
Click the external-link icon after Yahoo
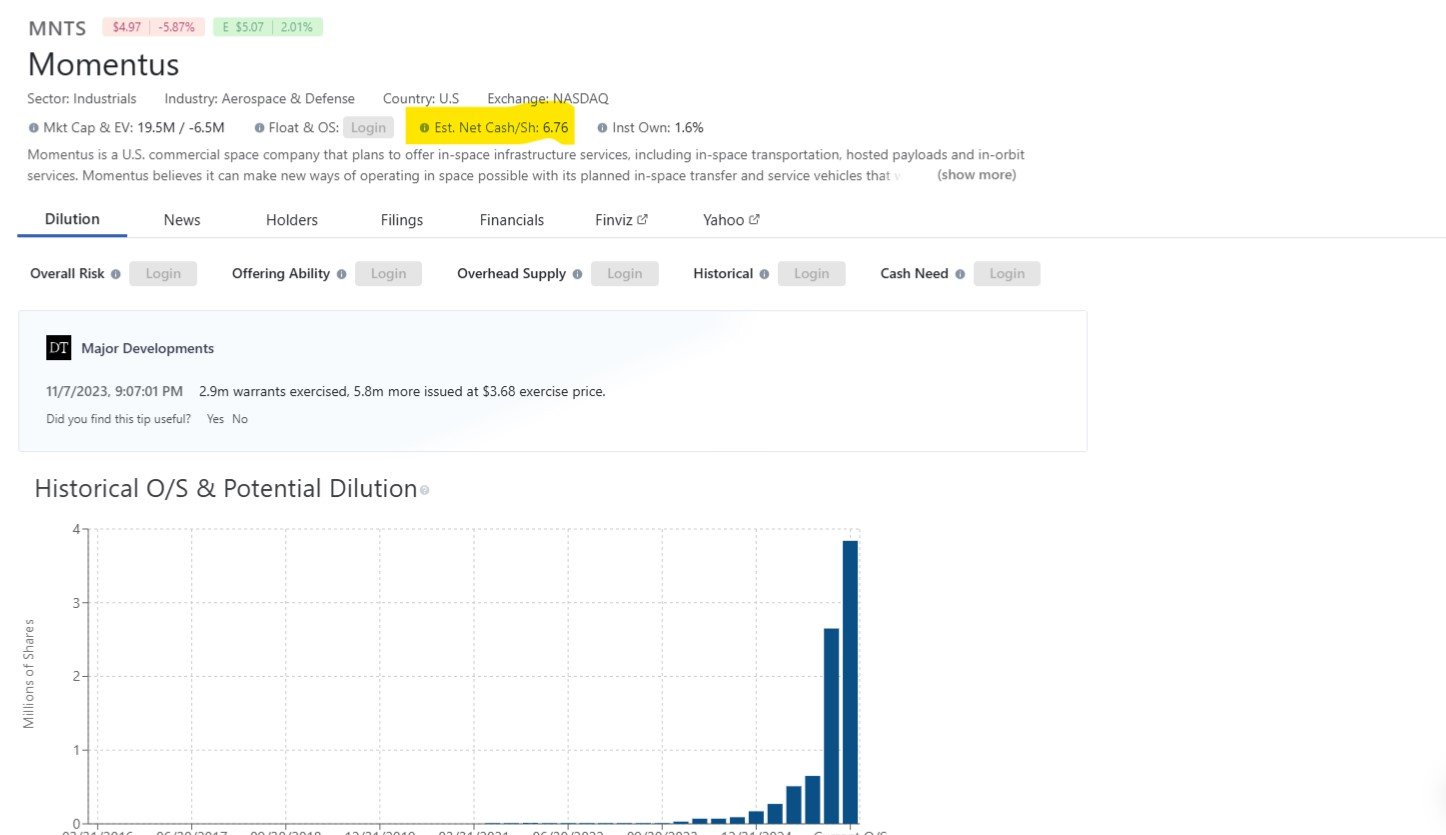tap(754, 219)
